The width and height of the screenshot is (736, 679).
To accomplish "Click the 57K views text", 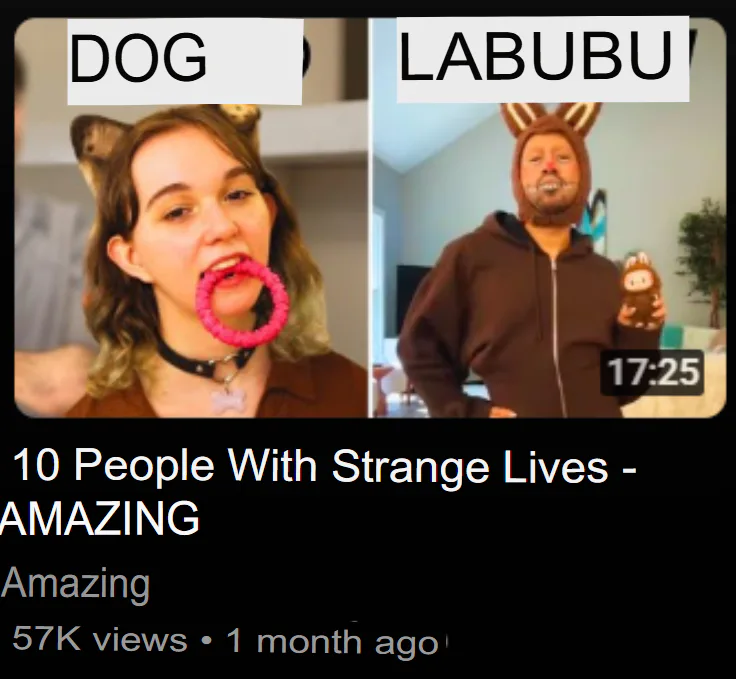I will point(100,639).
